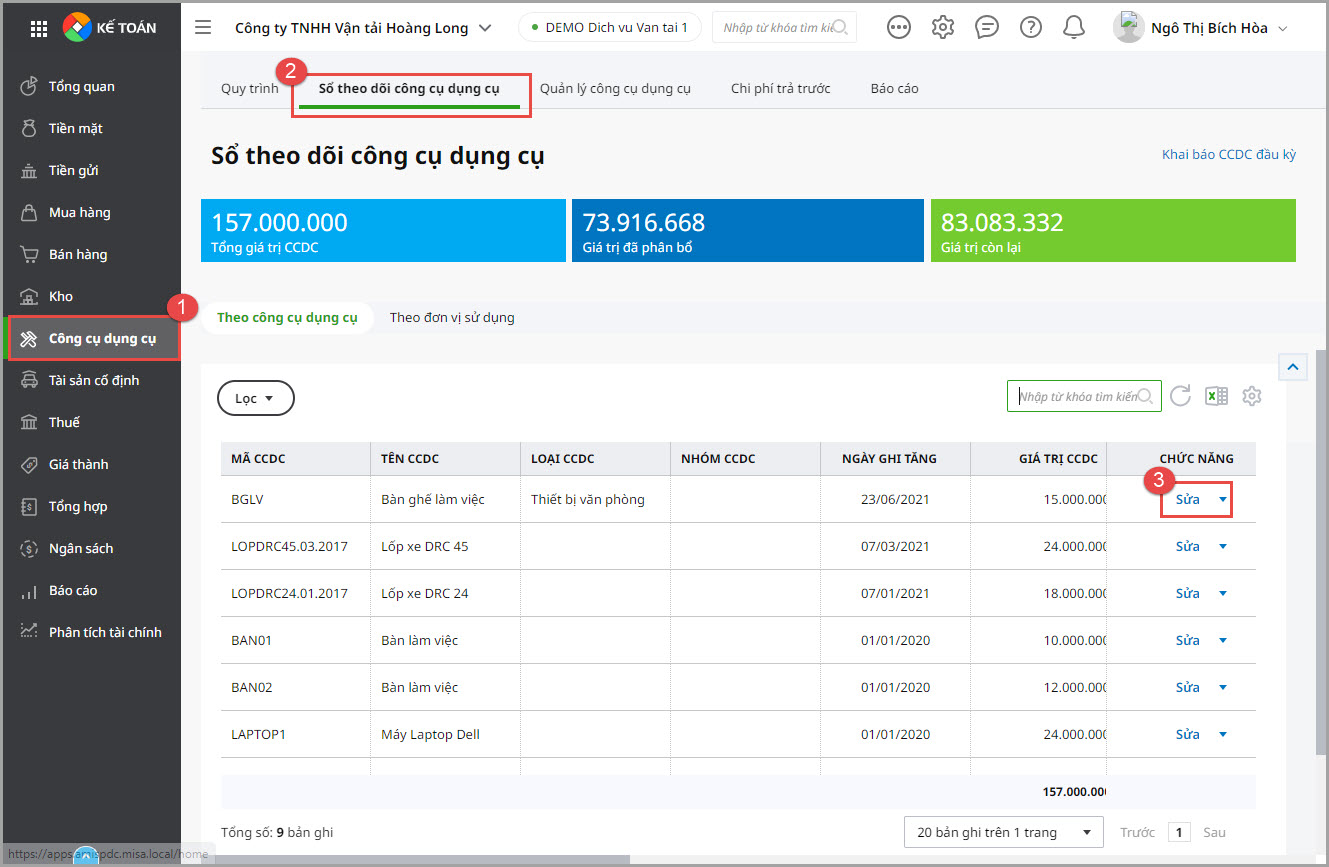Open Tài sản cố định in sidebar
The height and width of the screenshot is (867, 1329).
point(94,380)
